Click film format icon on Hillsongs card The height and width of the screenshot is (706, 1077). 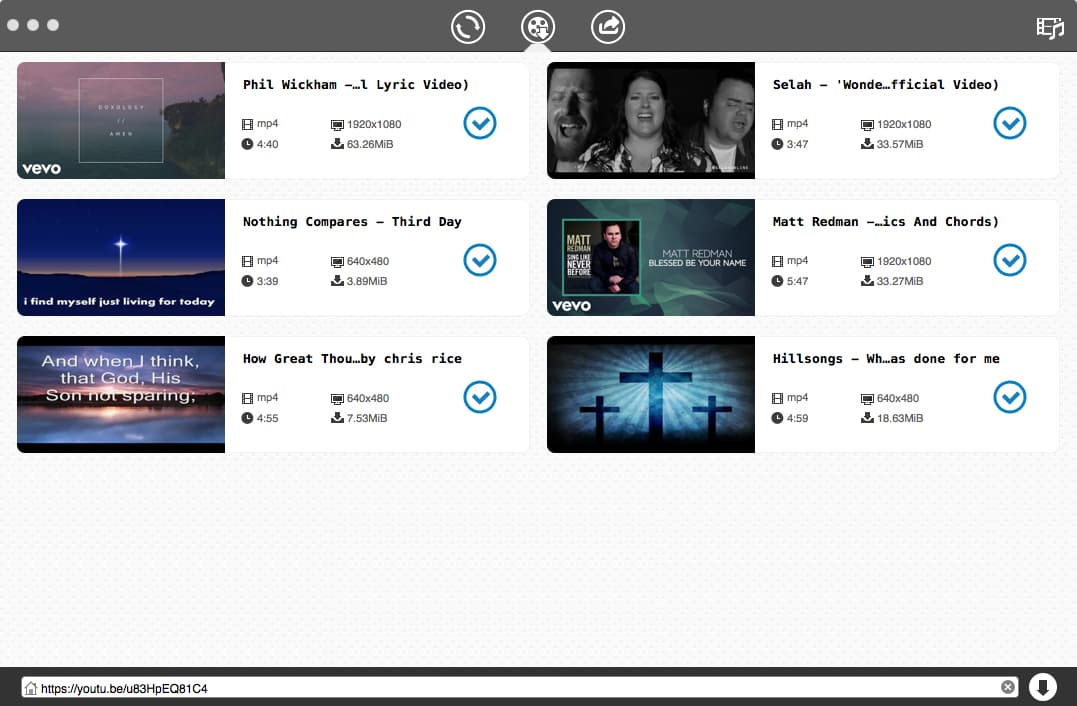pos(778,398)
